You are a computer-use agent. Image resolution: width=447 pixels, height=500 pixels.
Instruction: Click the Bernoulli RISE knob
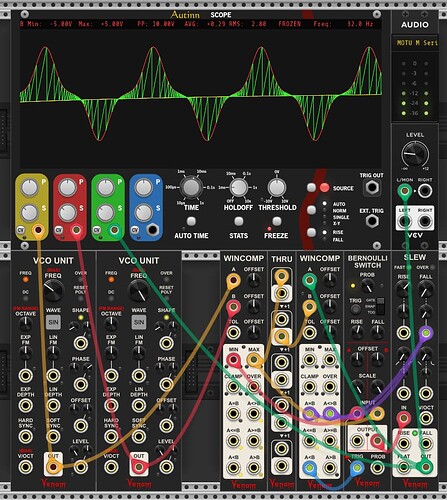coord(357,332)
